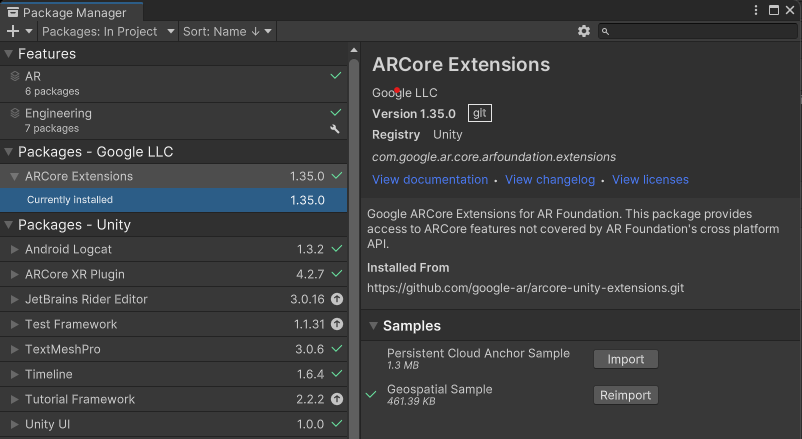Image resolution: width=802 pixels, height=439 pixels.
Task: Collapse the Features section
Action: 8,54
